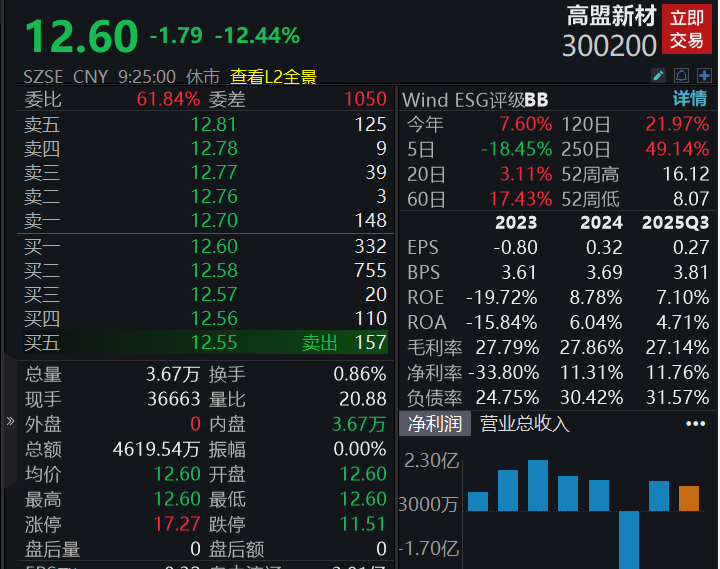Click the Wind ESG评级 BB label
Viewport: 720px width, 569px height.
[475, 99]
